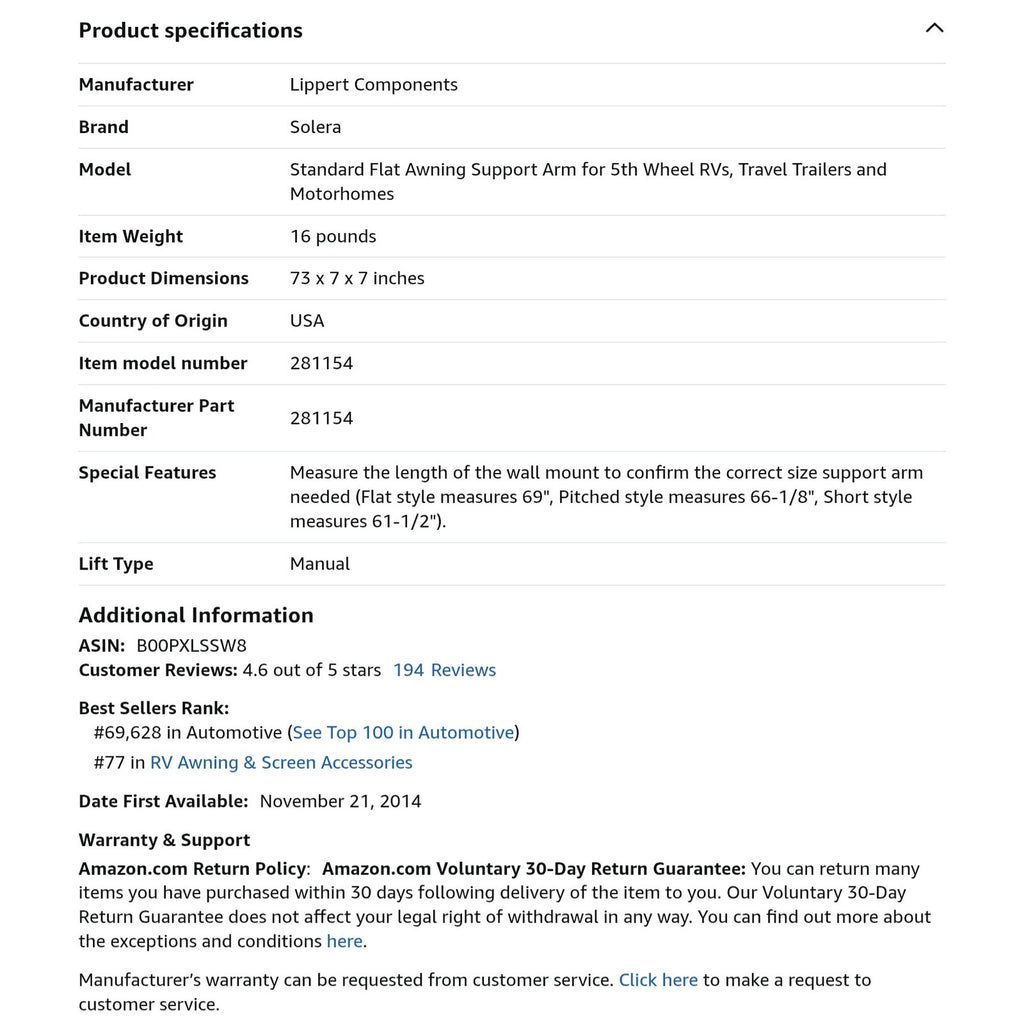Select the ASIN value B00PXLSSW8

coord(191,646)
